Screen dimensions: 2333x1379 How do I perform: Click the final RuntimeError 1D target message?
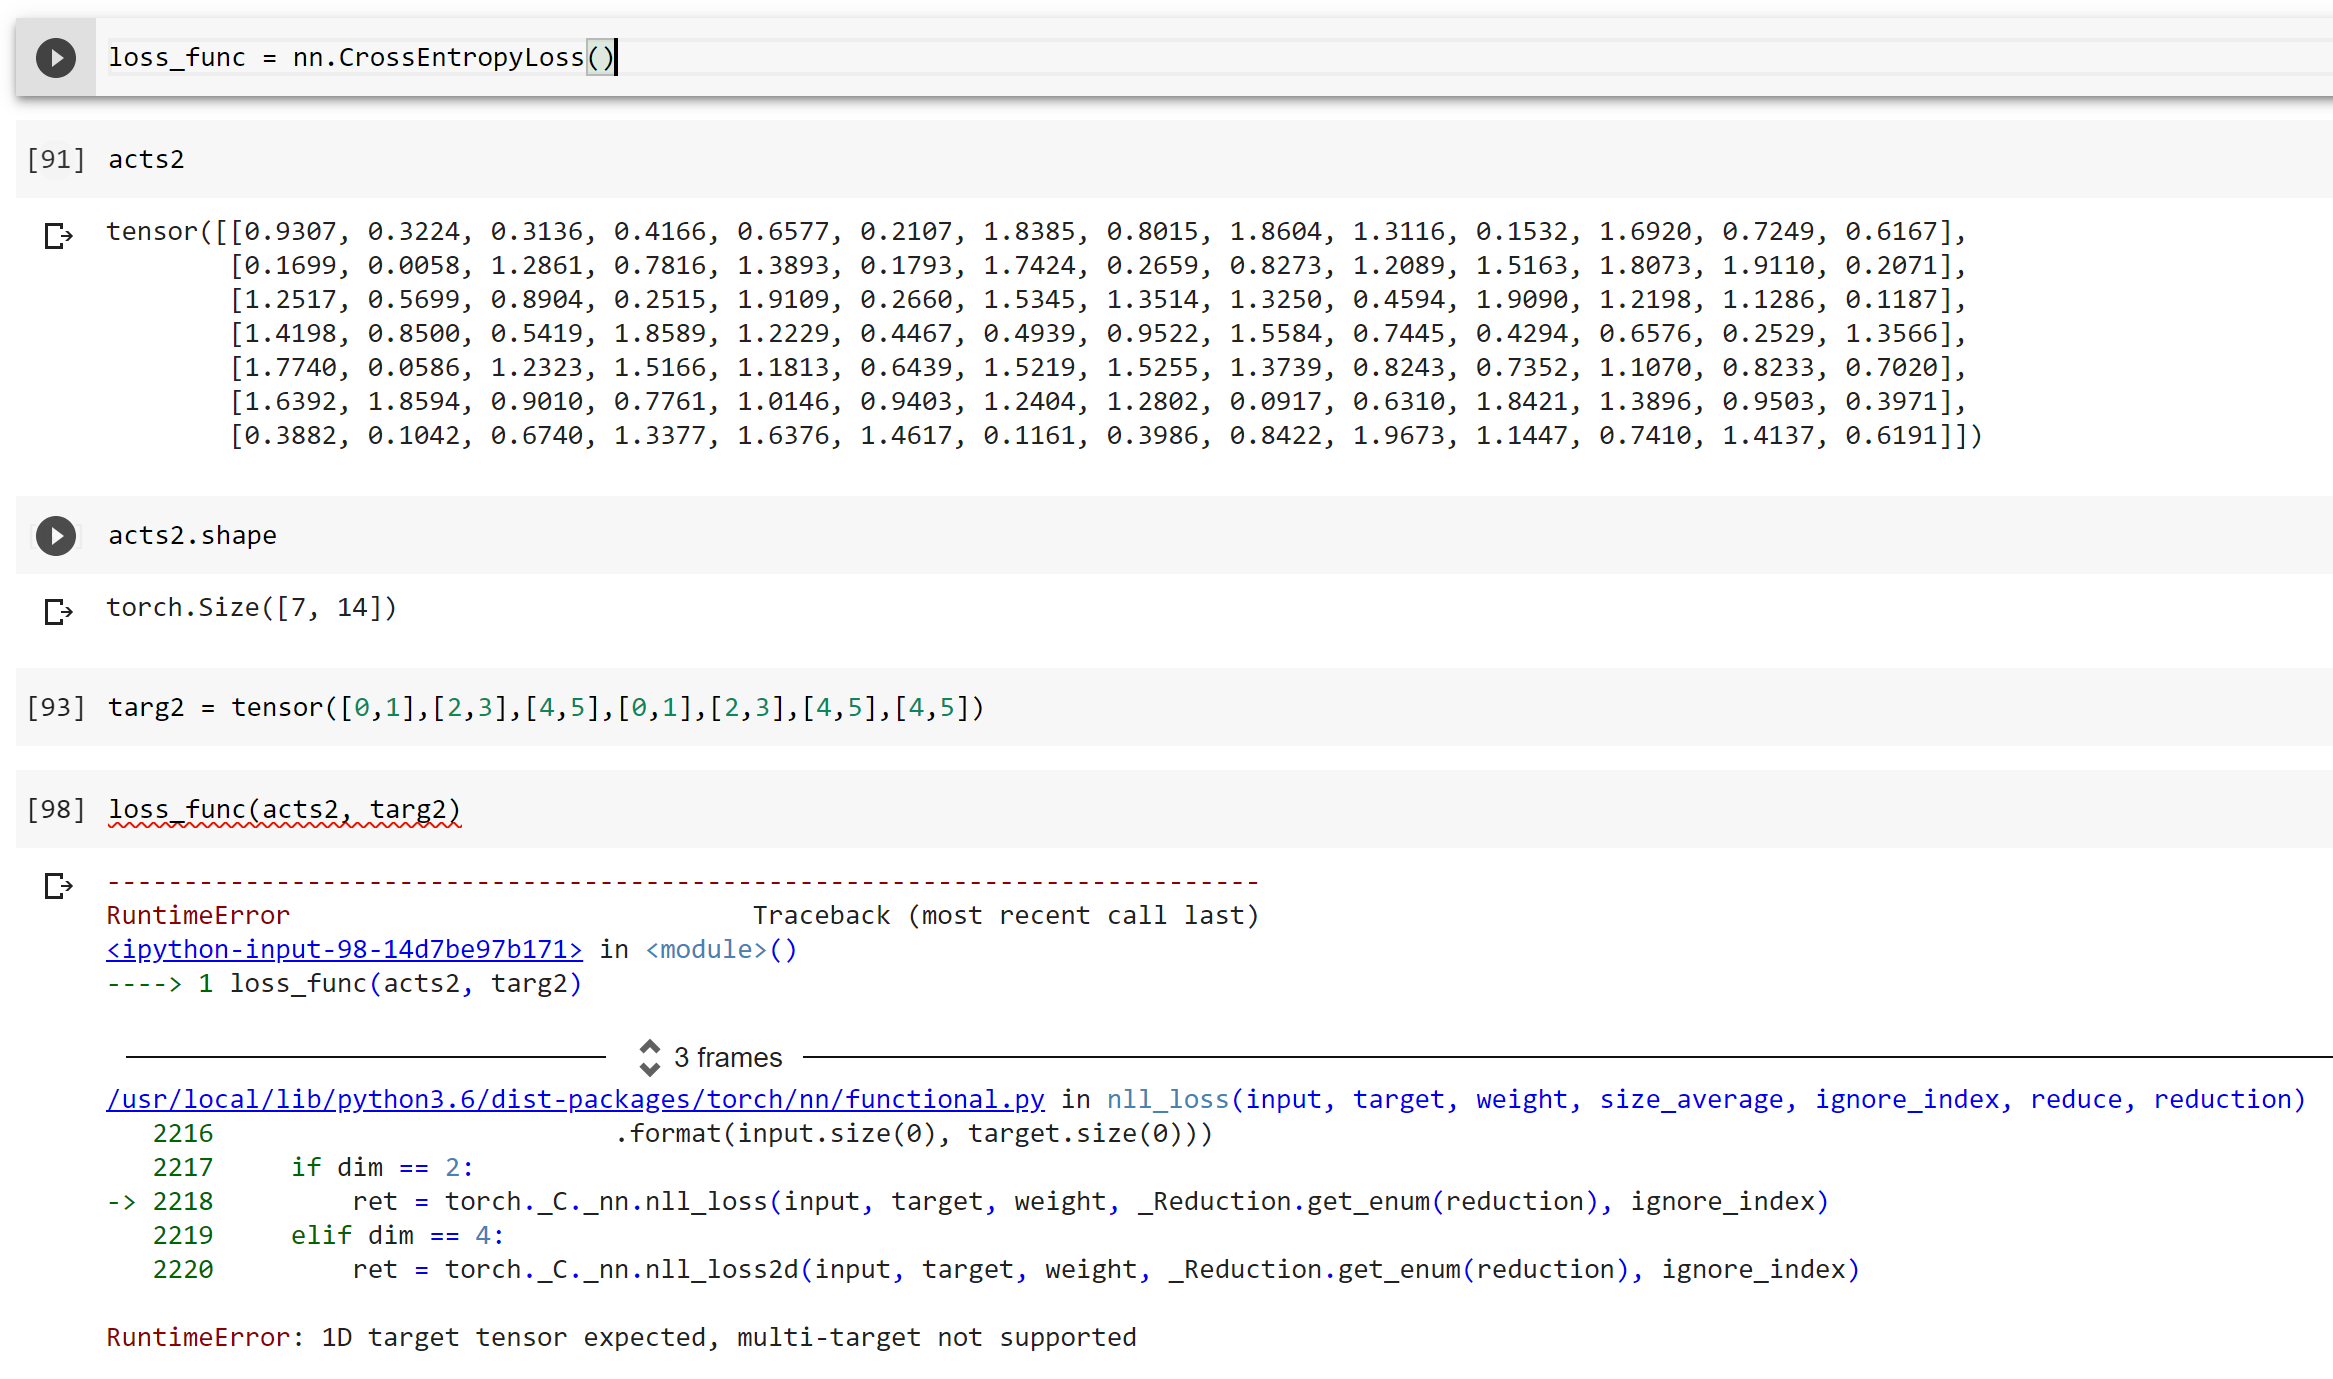click(621, 1337)
